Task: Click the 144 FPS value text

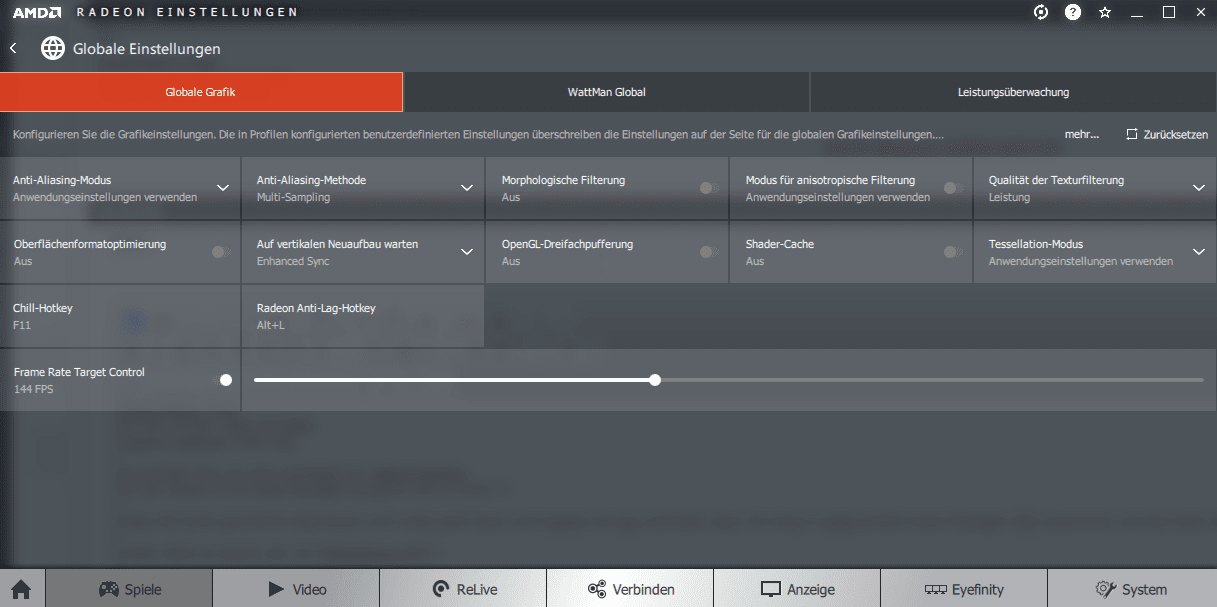Action: [34, 389]
